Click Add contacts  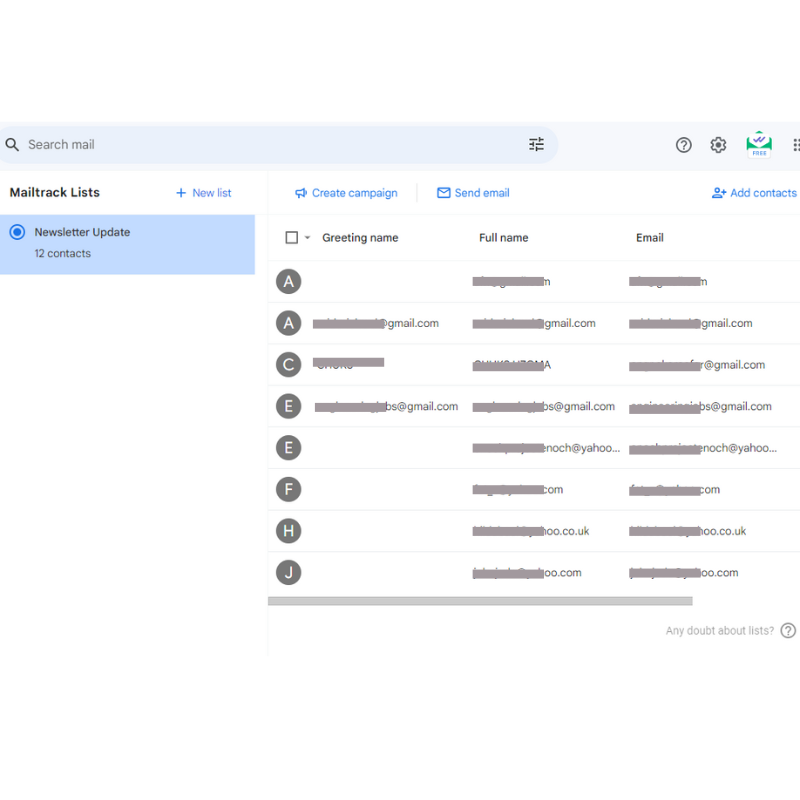pyautogui.click(x=755, y=193)
